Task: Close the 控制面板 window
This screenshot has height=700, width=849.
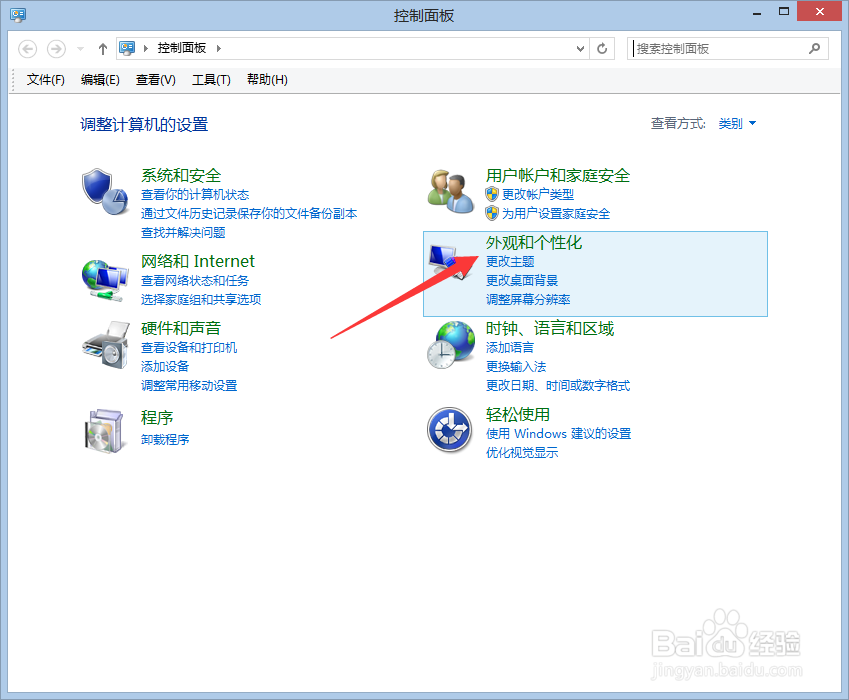Action: 819,11
